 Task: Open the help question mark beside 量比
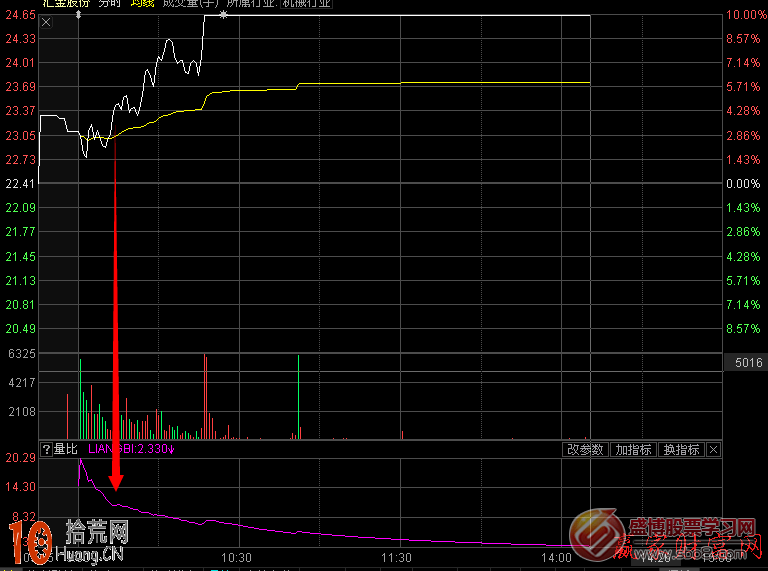(x=46, y=449)
